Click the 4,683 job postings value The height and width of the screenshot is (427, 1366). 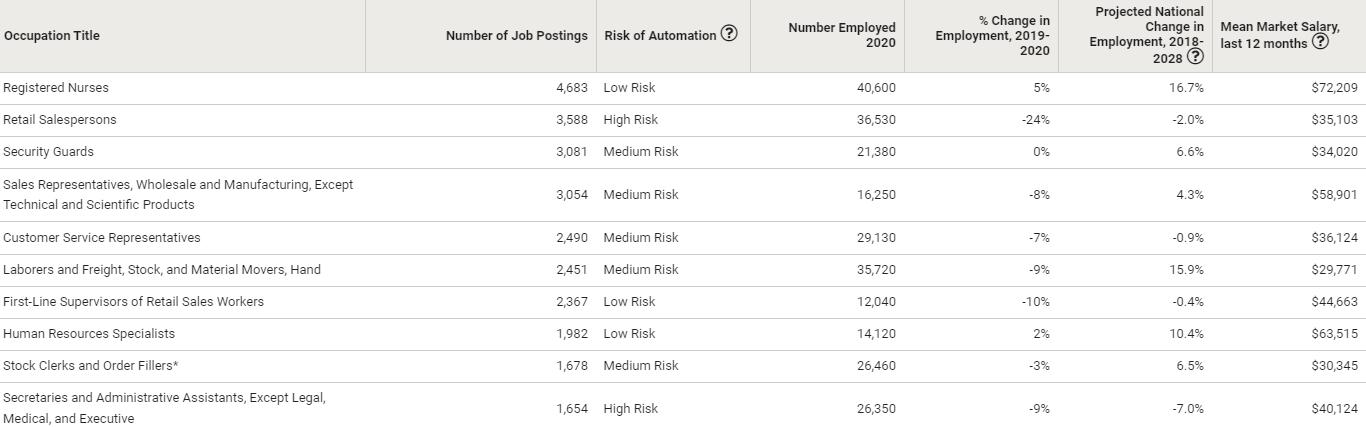pos(571,88)
